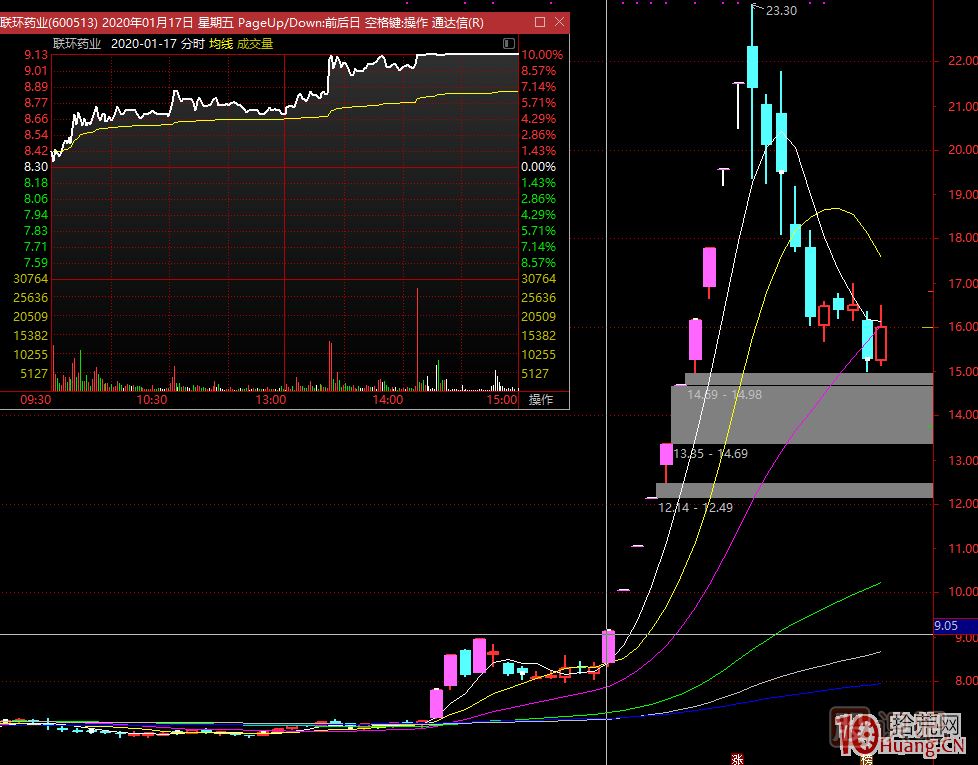
Task: Click the gap zone label 13.35 - 14.69
Action: pyautogui.click(x=710, y=454)
